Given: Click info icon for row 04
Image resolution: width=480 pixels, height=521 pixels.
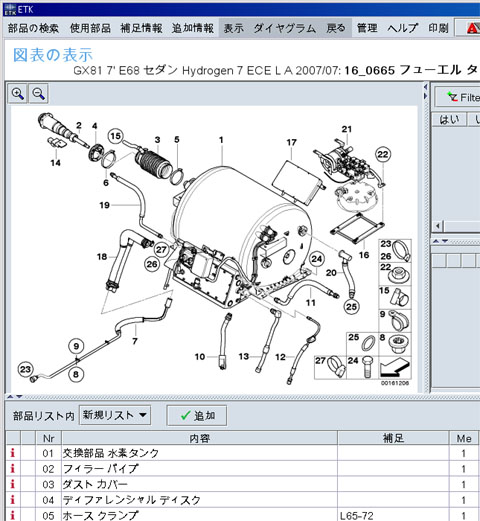Looking at the screenshot, I should point(13,500).
